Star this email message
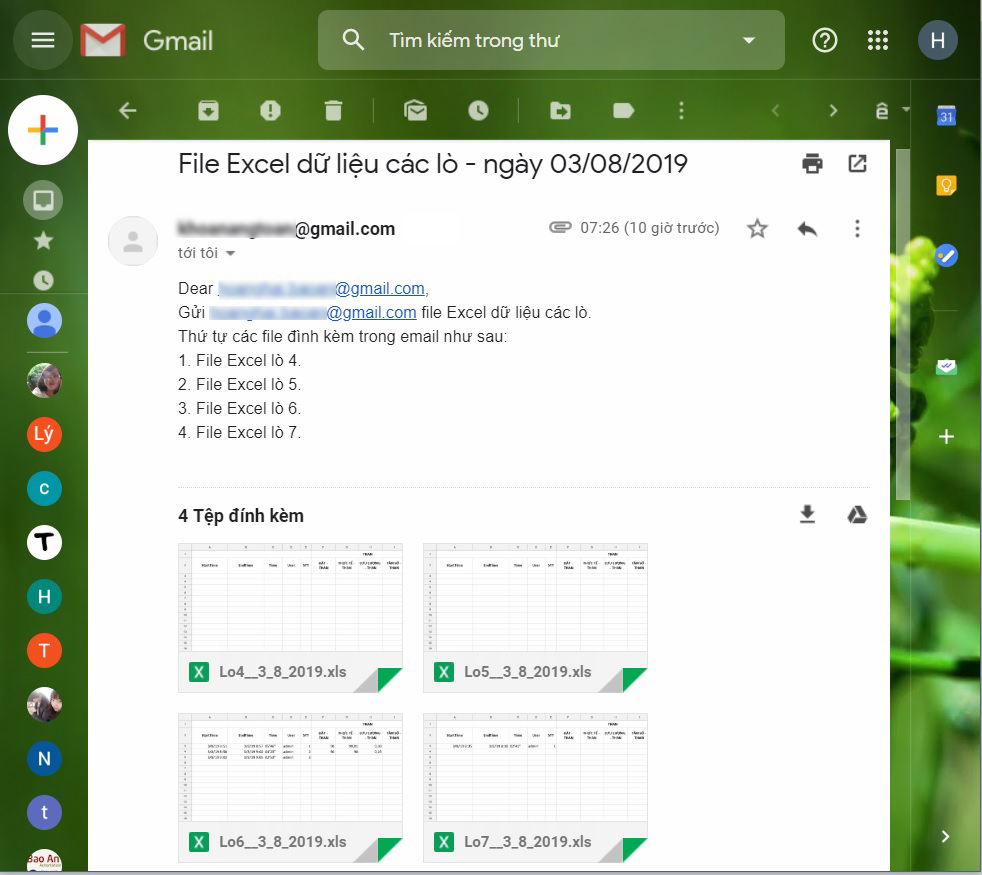The width and height of the screenshot is (982, 875). [757, 229]
